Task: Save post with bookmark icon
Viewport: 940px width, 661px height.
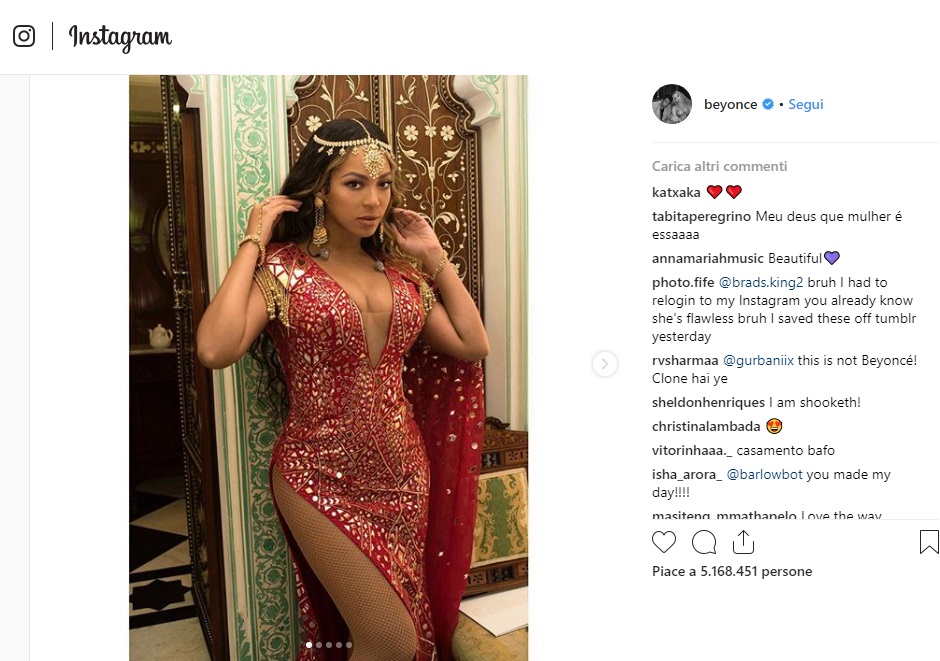Action: (x=928, y=542)
